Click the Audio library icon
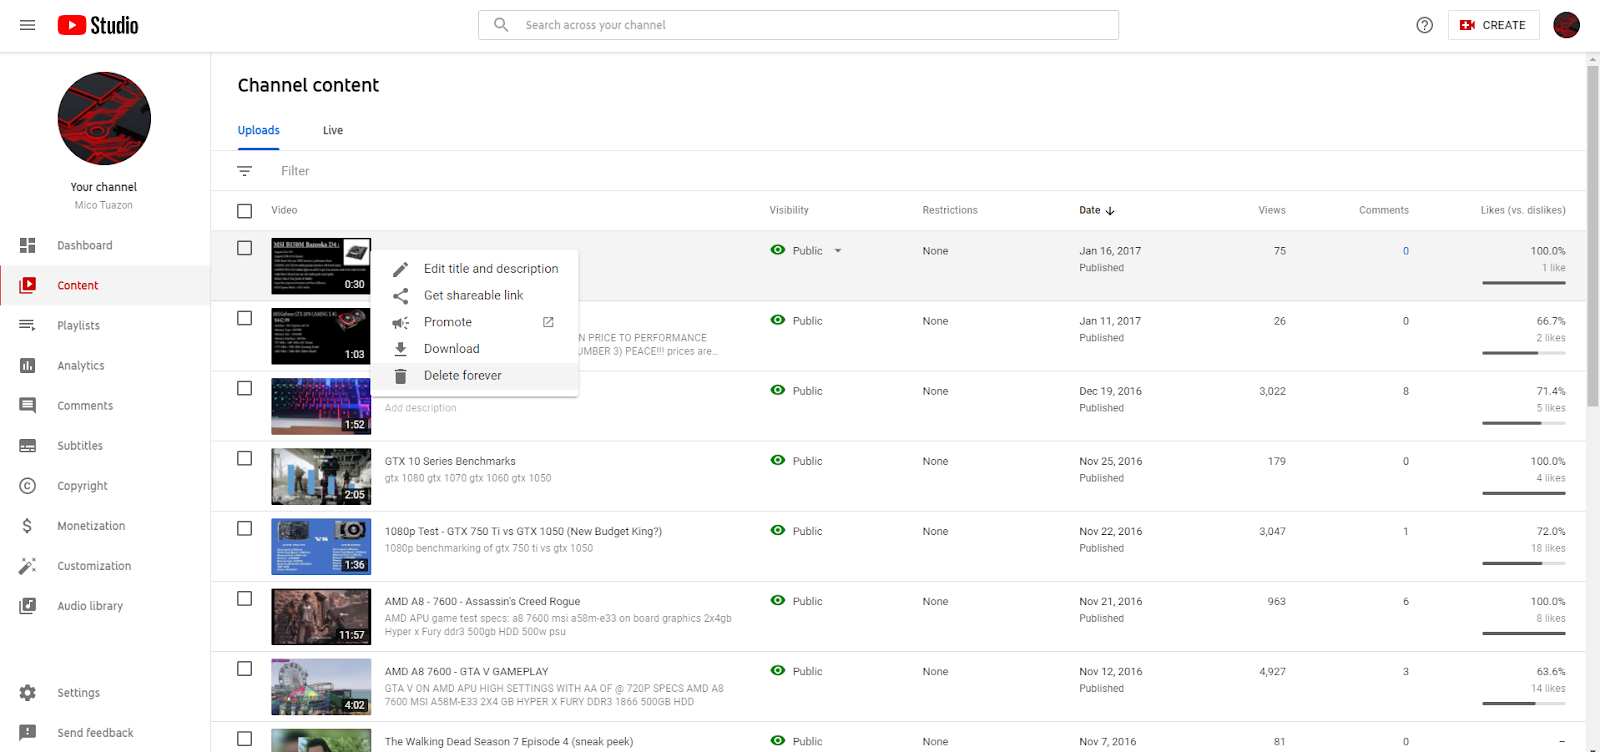 tap(28, 606)
